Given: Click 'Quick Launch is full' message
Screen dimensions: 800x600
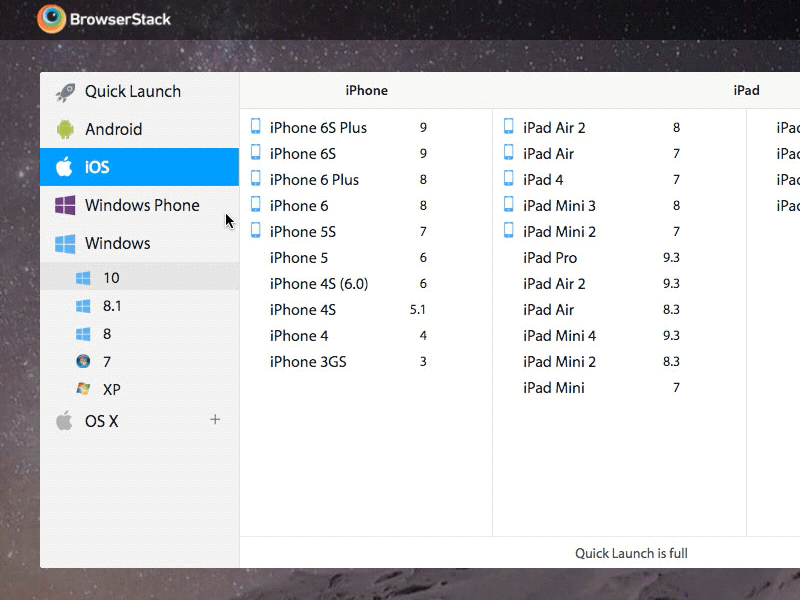Looking at the screenshot, I should tap(631, 553).
